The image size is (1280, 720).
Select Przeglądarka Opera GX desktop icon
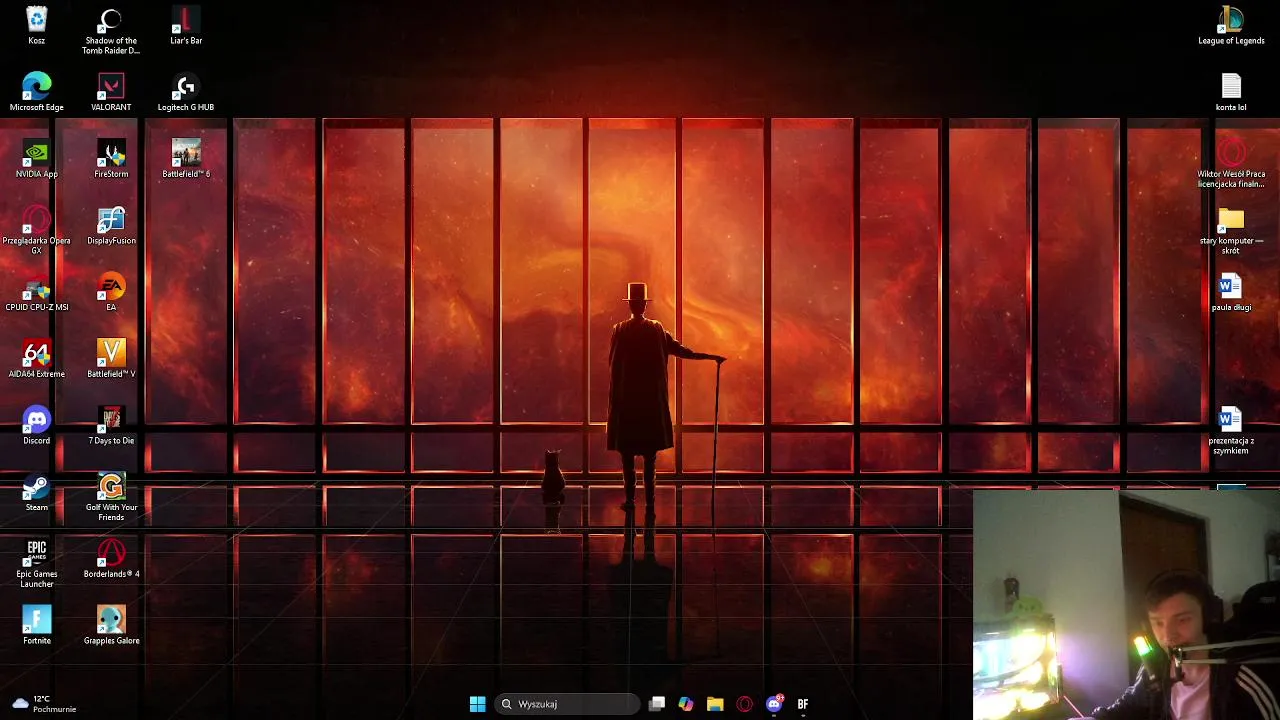pos(37,231)
